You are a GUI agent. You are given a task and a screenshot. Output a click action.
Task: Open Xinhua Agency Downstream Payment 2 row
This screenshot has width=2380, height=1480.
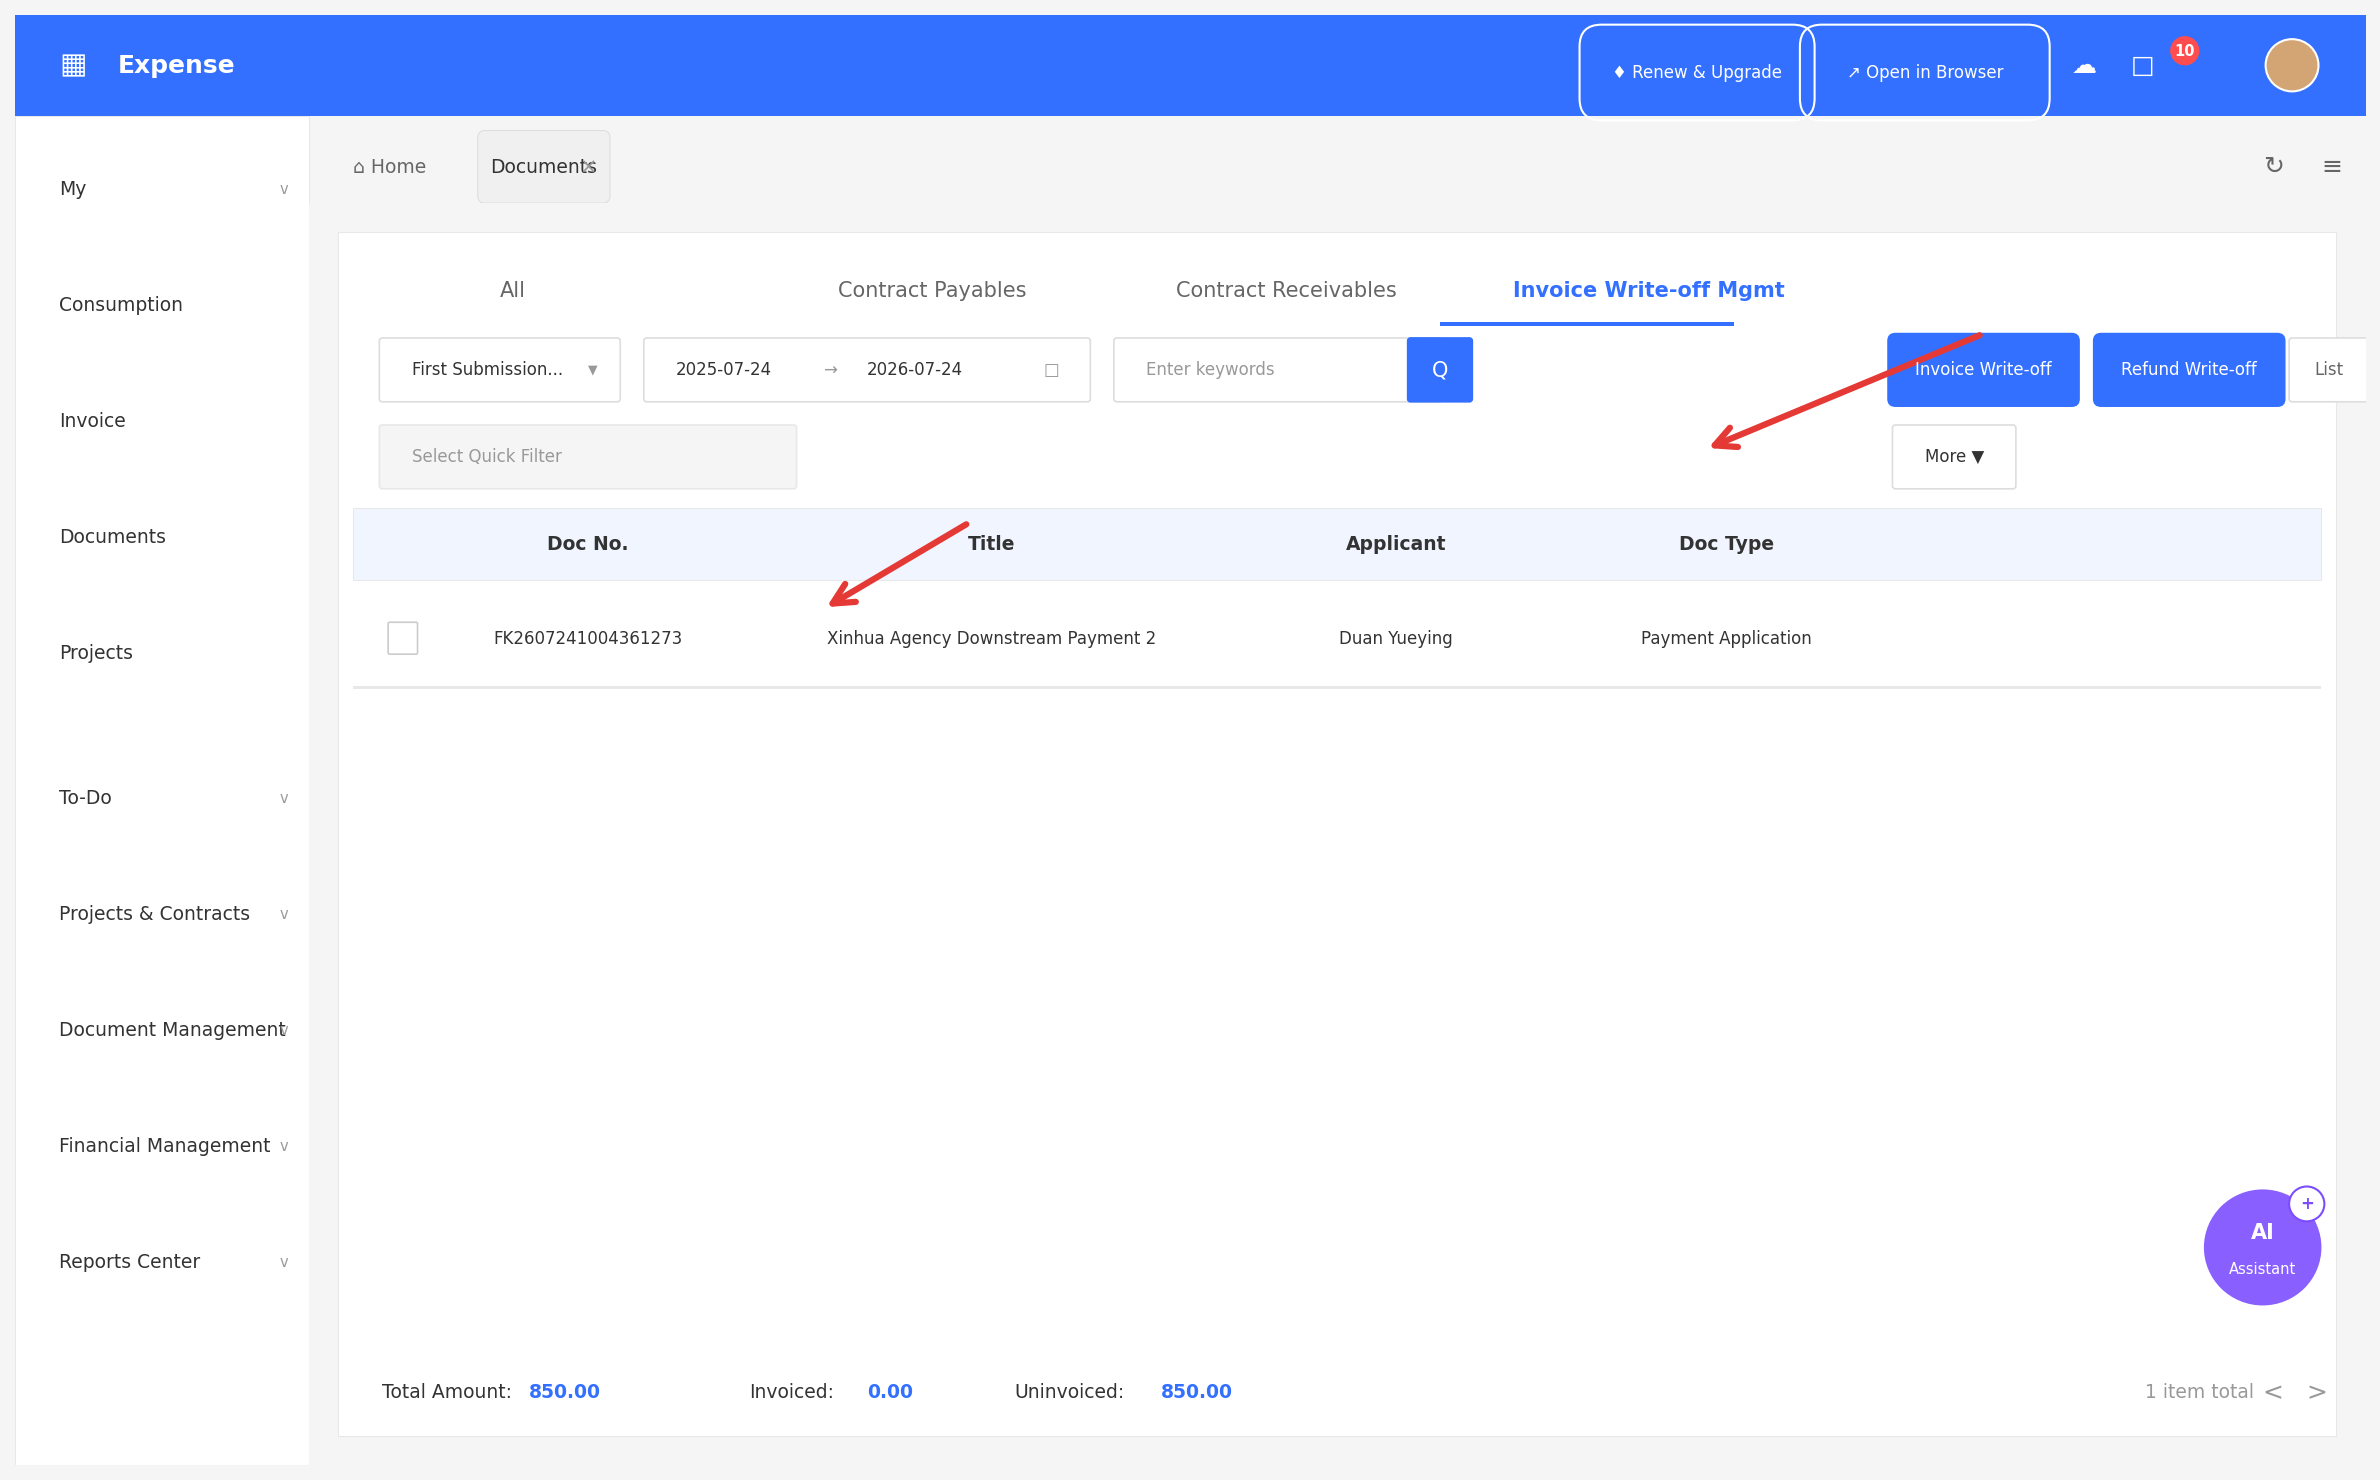(x=990, y=638)
